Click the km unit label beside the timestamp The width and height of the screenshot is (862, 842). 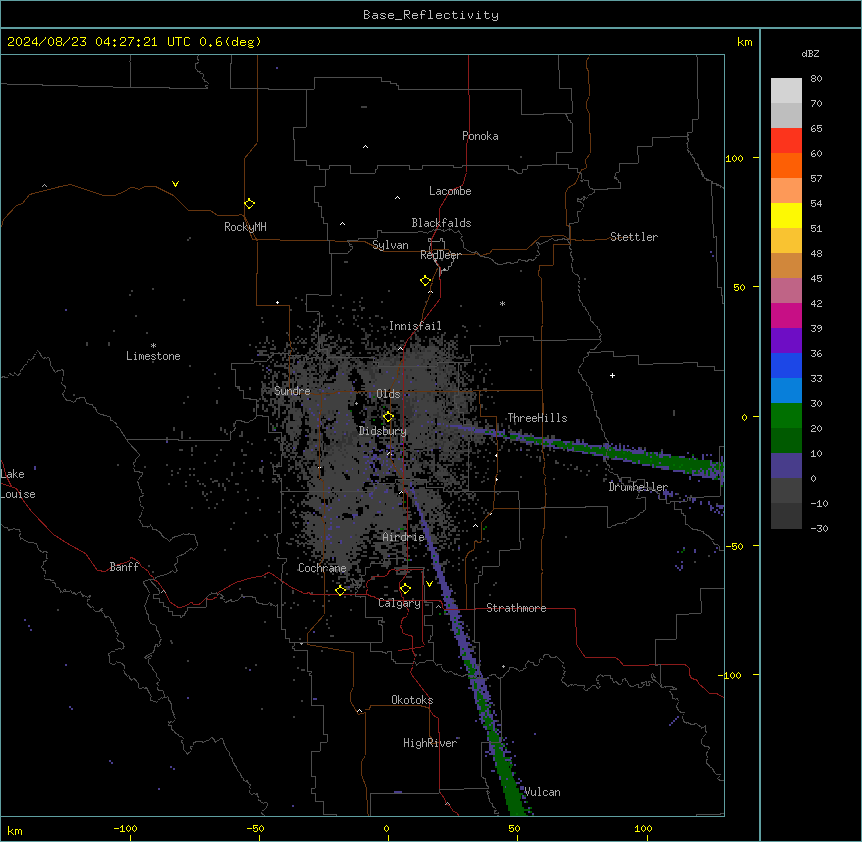[x=744, y=42]
